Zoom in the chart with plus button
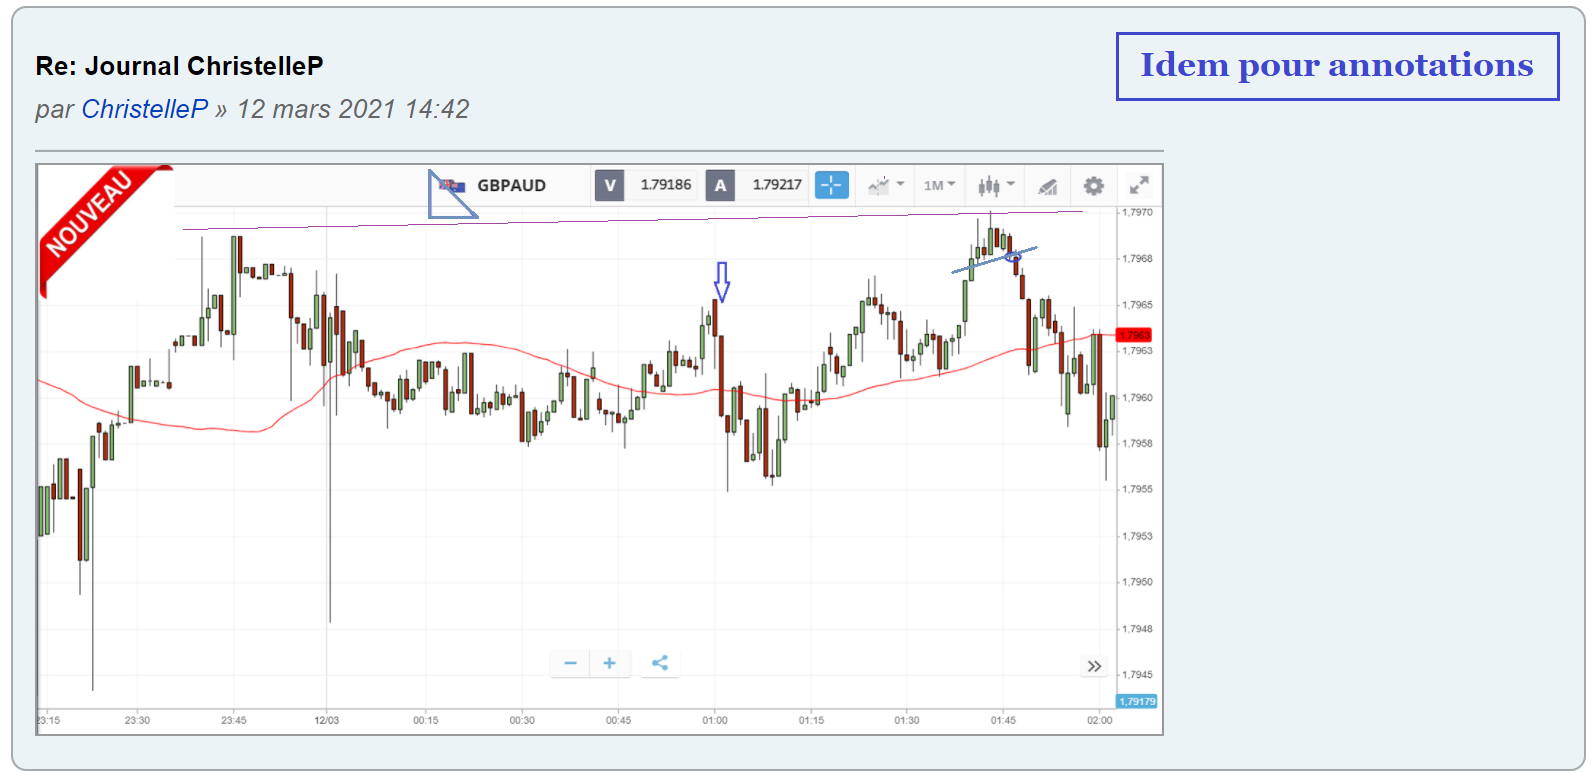Image resolution: width=1594 pixels, height=776 pixels. (x=610, y=663)
